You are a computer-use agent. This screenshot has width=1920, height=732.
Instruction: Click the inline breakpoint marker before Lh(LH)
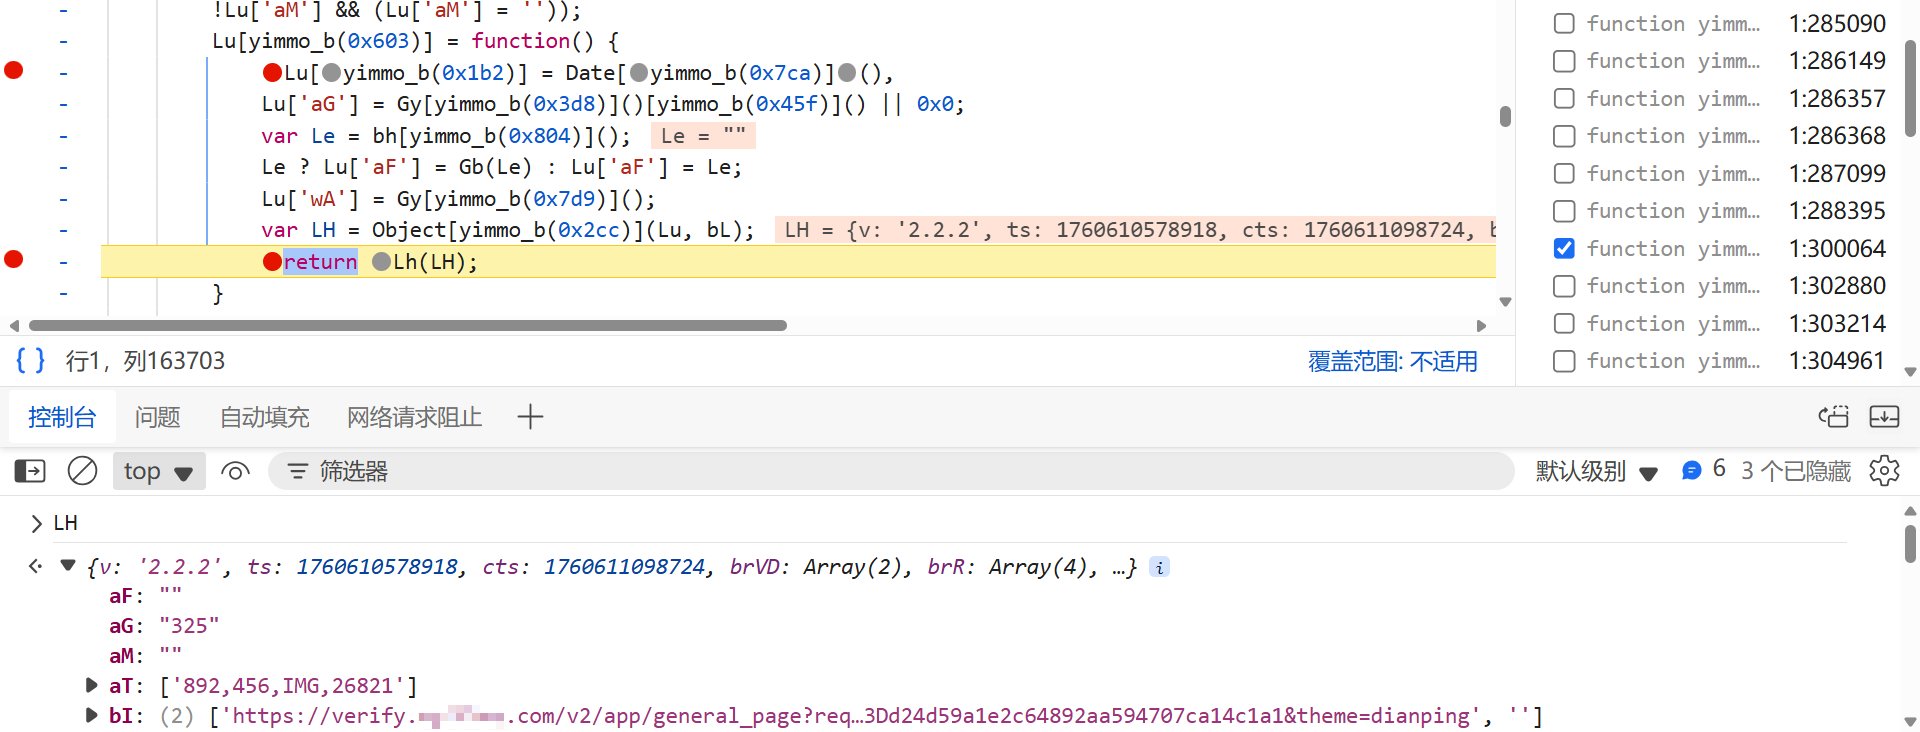pos(381,262)
